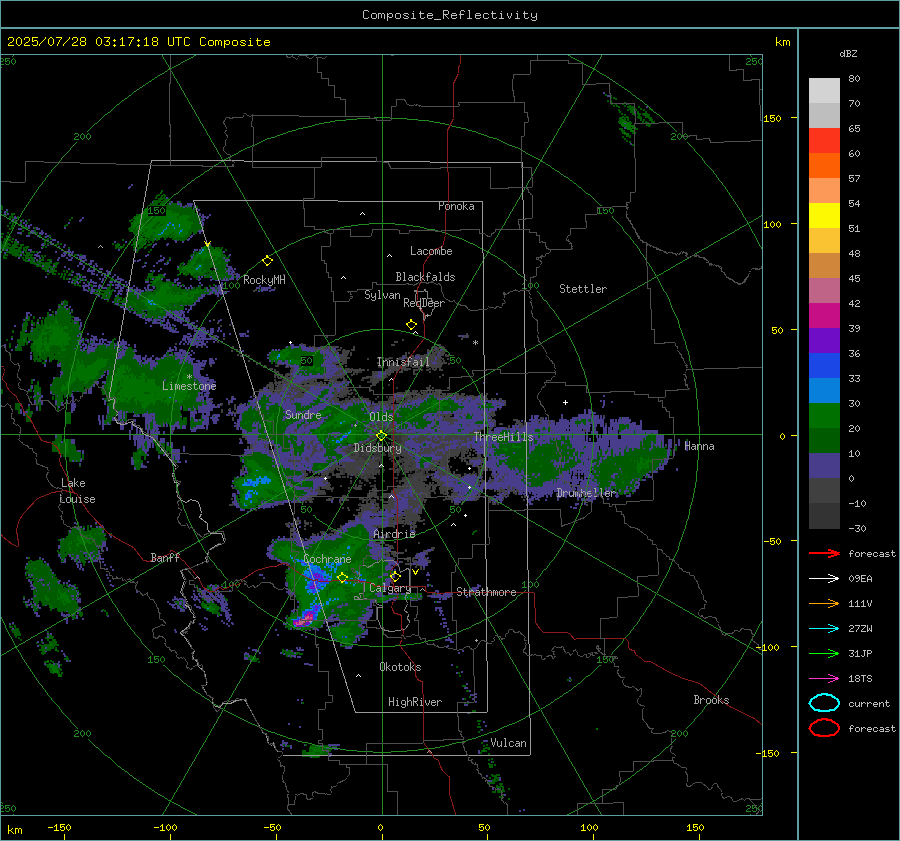This screenshot has width=900, height=841.
Task: Click the Banff town label
Action: (165, 557)
